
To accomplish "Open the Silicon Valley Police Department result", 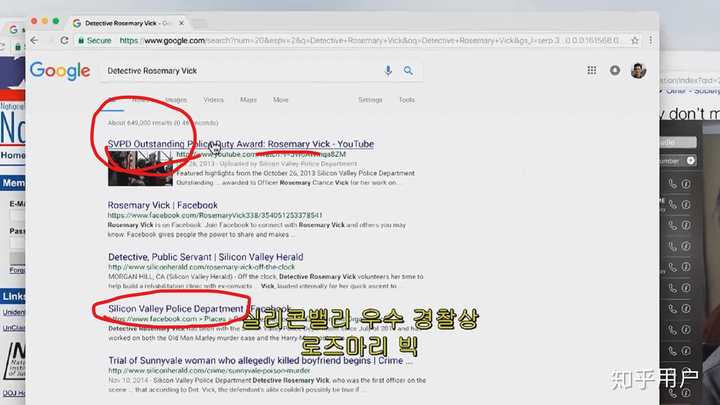I will [x=199, y=309].
